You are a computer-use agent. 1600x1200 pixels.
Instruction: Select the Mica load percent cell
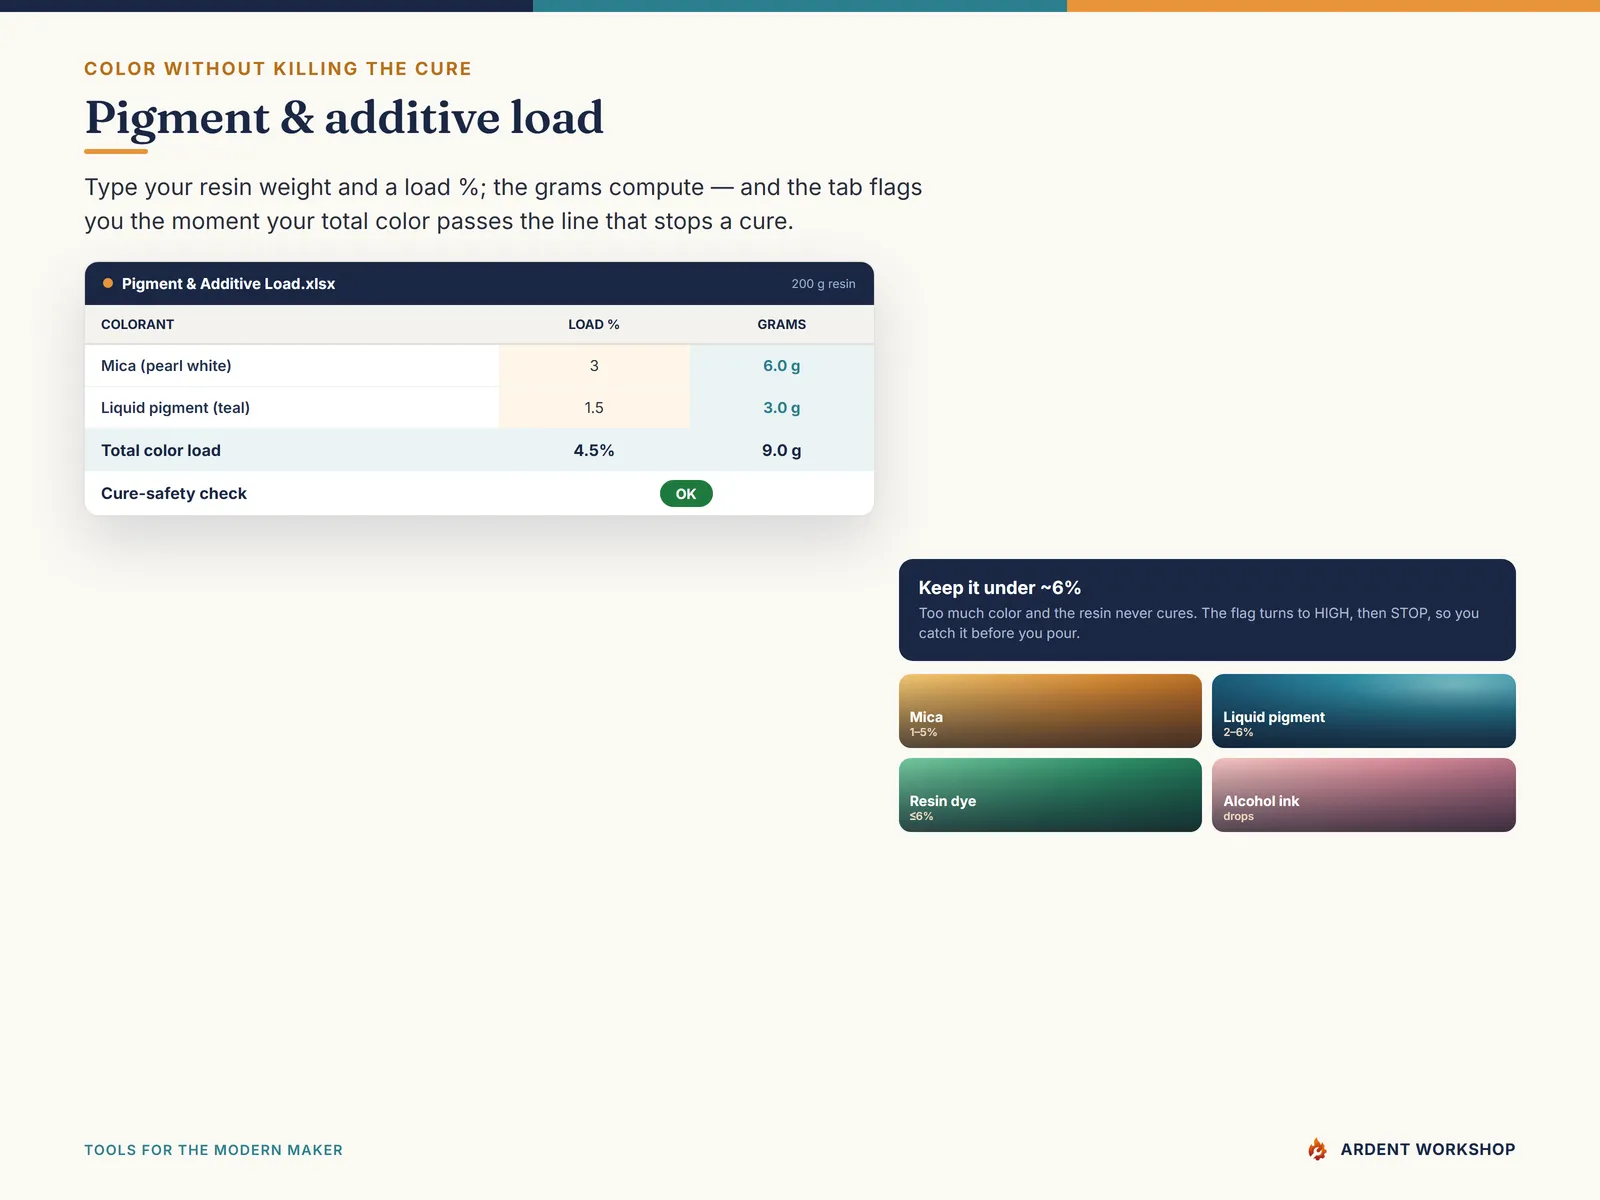click(x=594, y=366)
